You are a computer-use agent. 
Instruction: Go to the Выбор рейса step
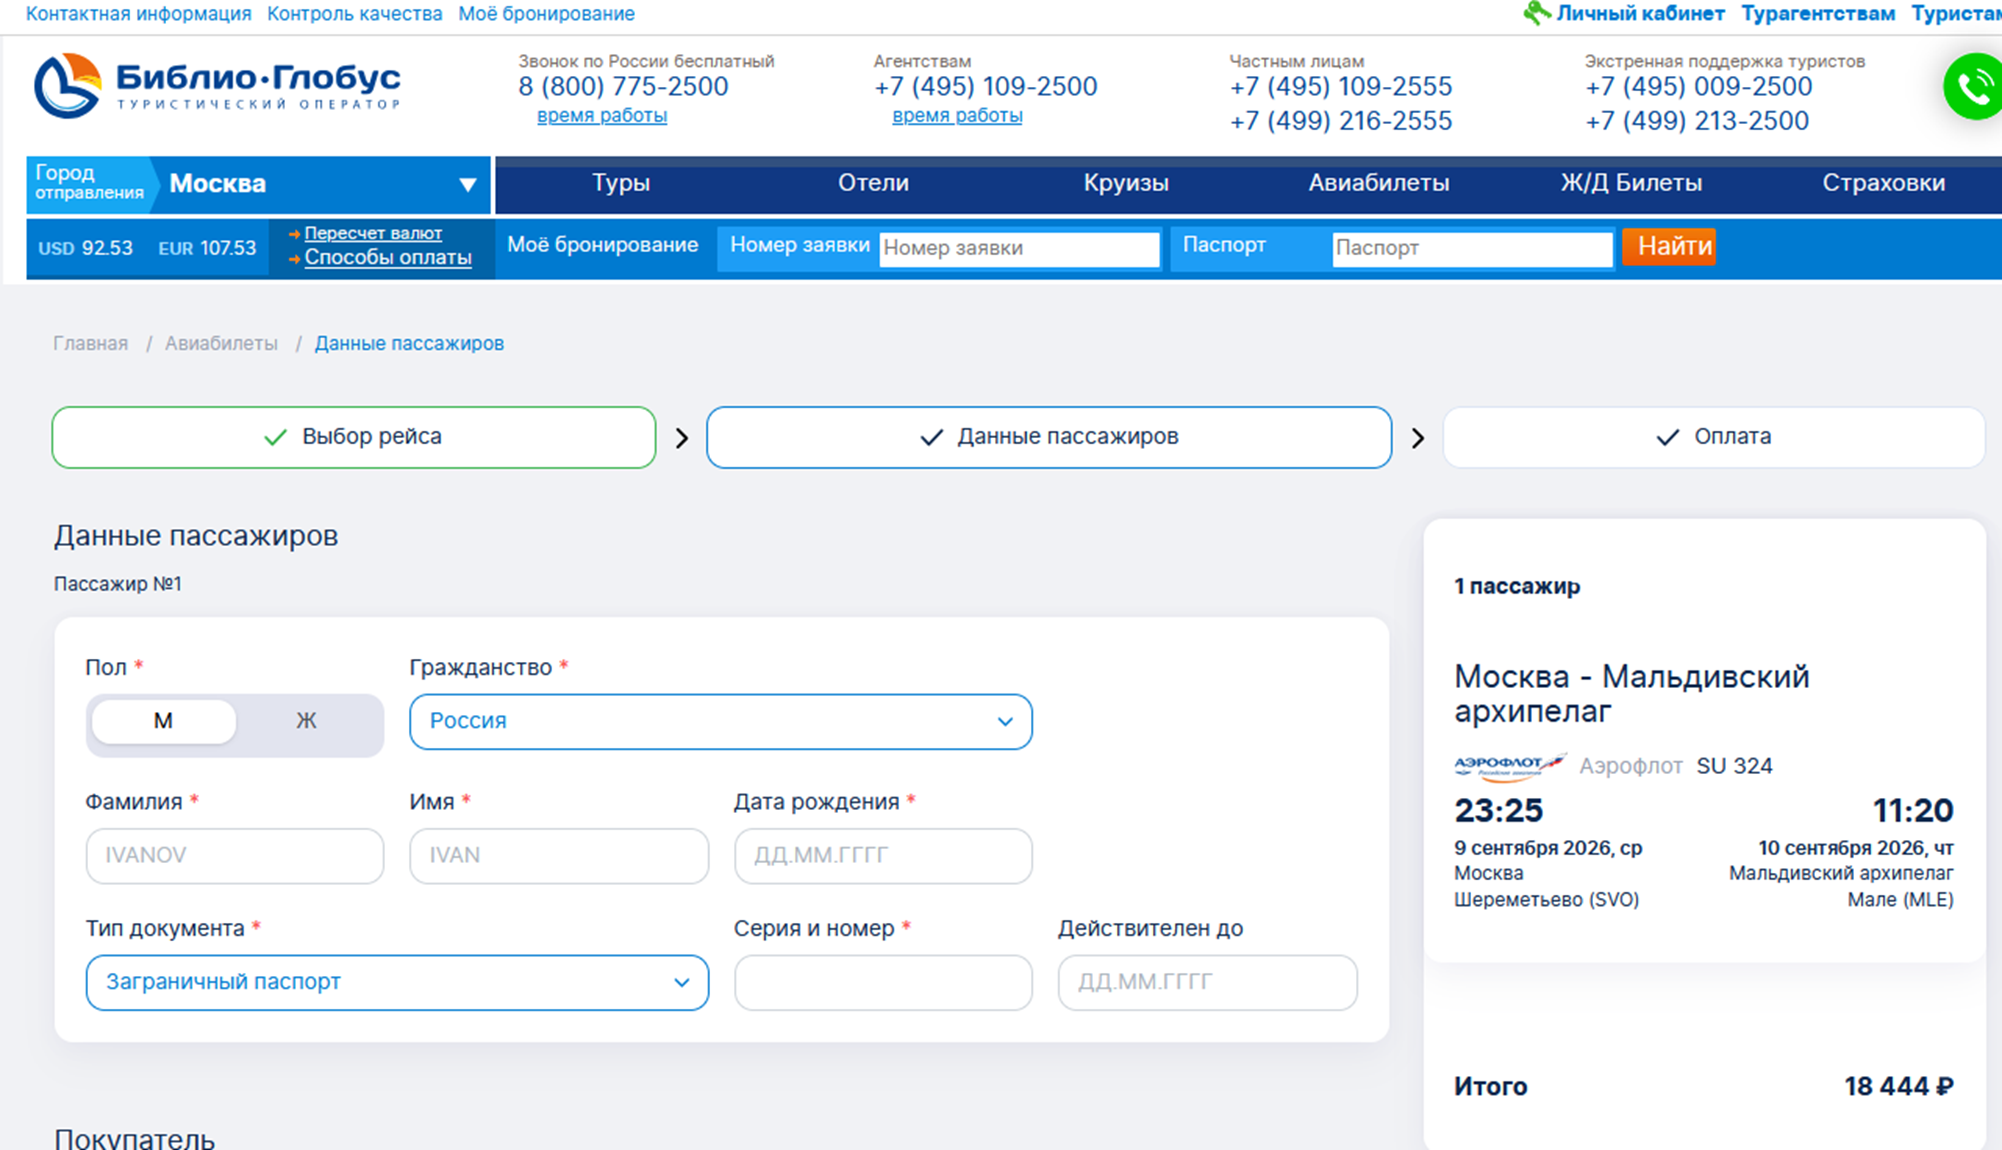tap(353, 437)
